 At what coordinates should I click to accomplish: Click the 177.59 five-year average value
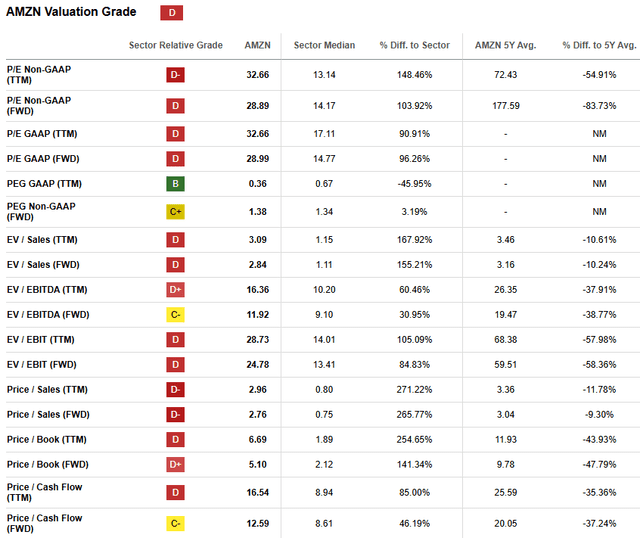coord(506,106)
